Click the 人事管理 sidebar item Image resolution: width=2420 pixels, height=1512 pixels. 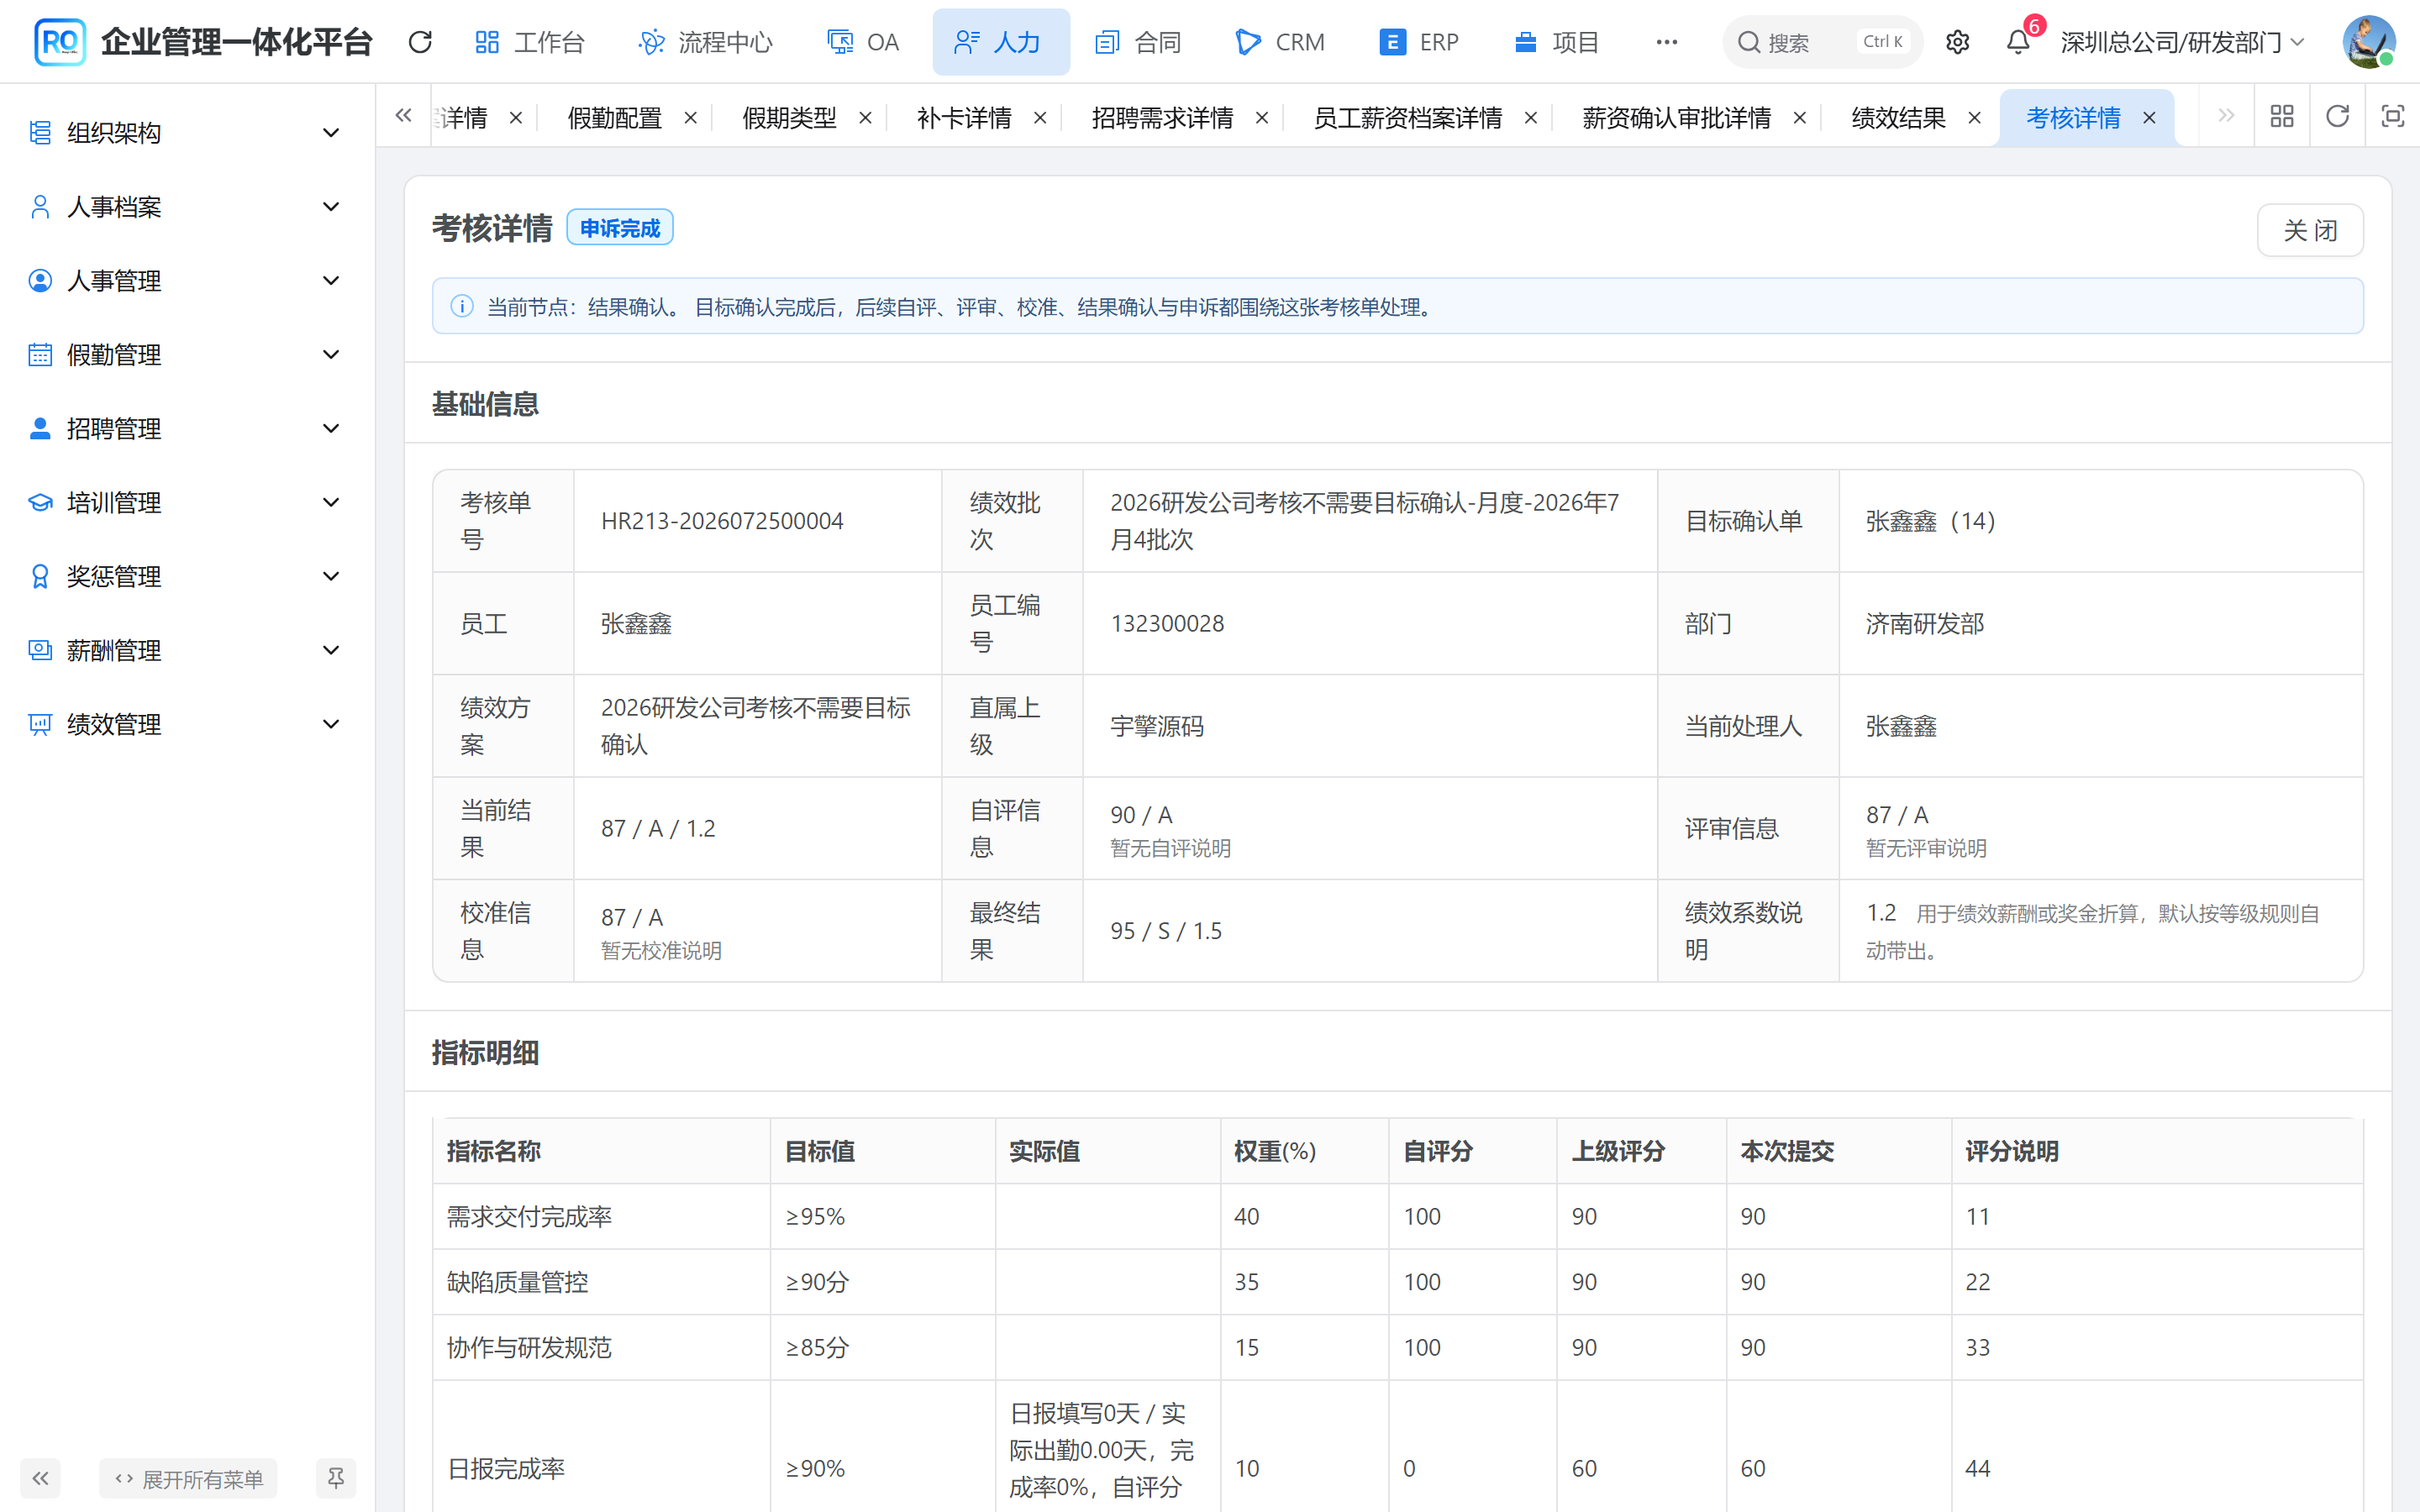pos(186,280)
